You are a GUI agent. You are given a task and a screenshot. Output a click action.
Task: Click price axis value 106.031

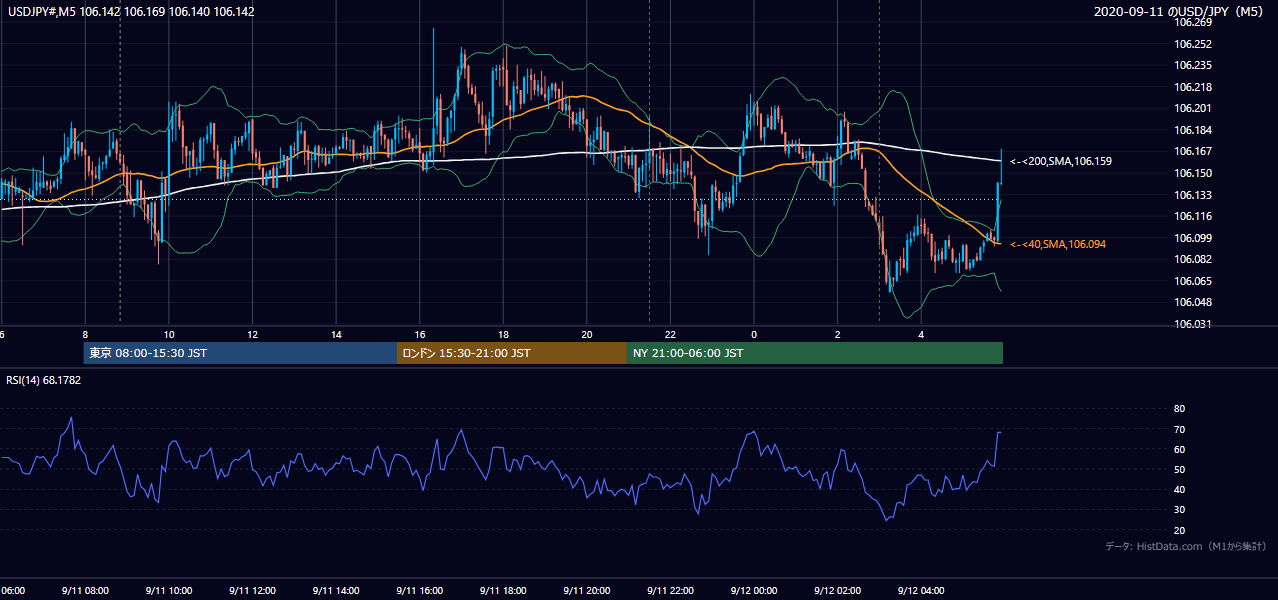pos(1194,324)
